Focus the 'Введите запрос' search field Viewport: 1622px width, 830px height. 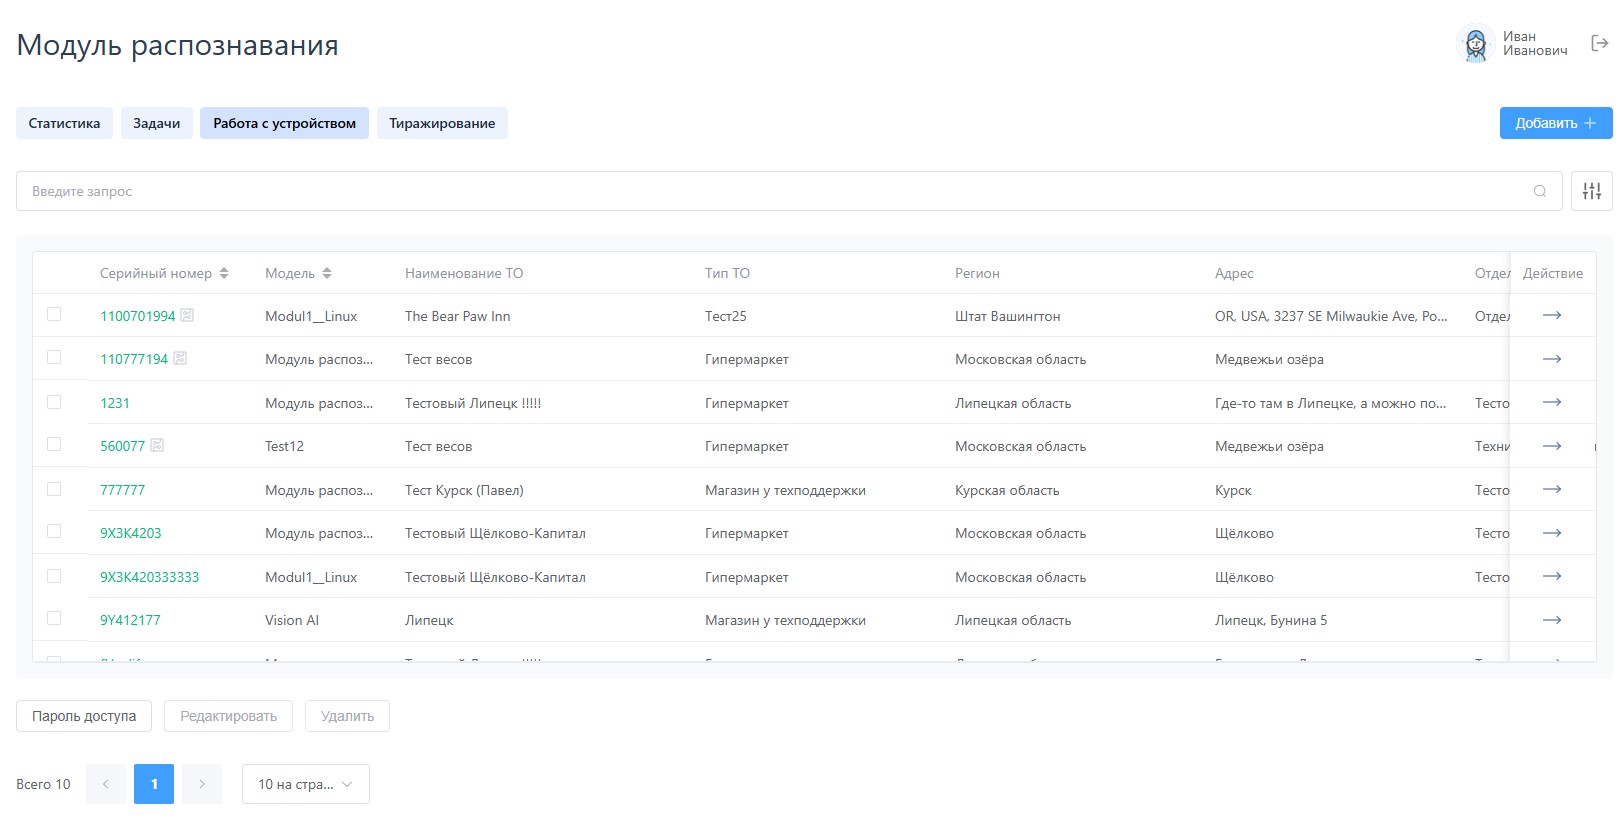click(x=770, y=191)
